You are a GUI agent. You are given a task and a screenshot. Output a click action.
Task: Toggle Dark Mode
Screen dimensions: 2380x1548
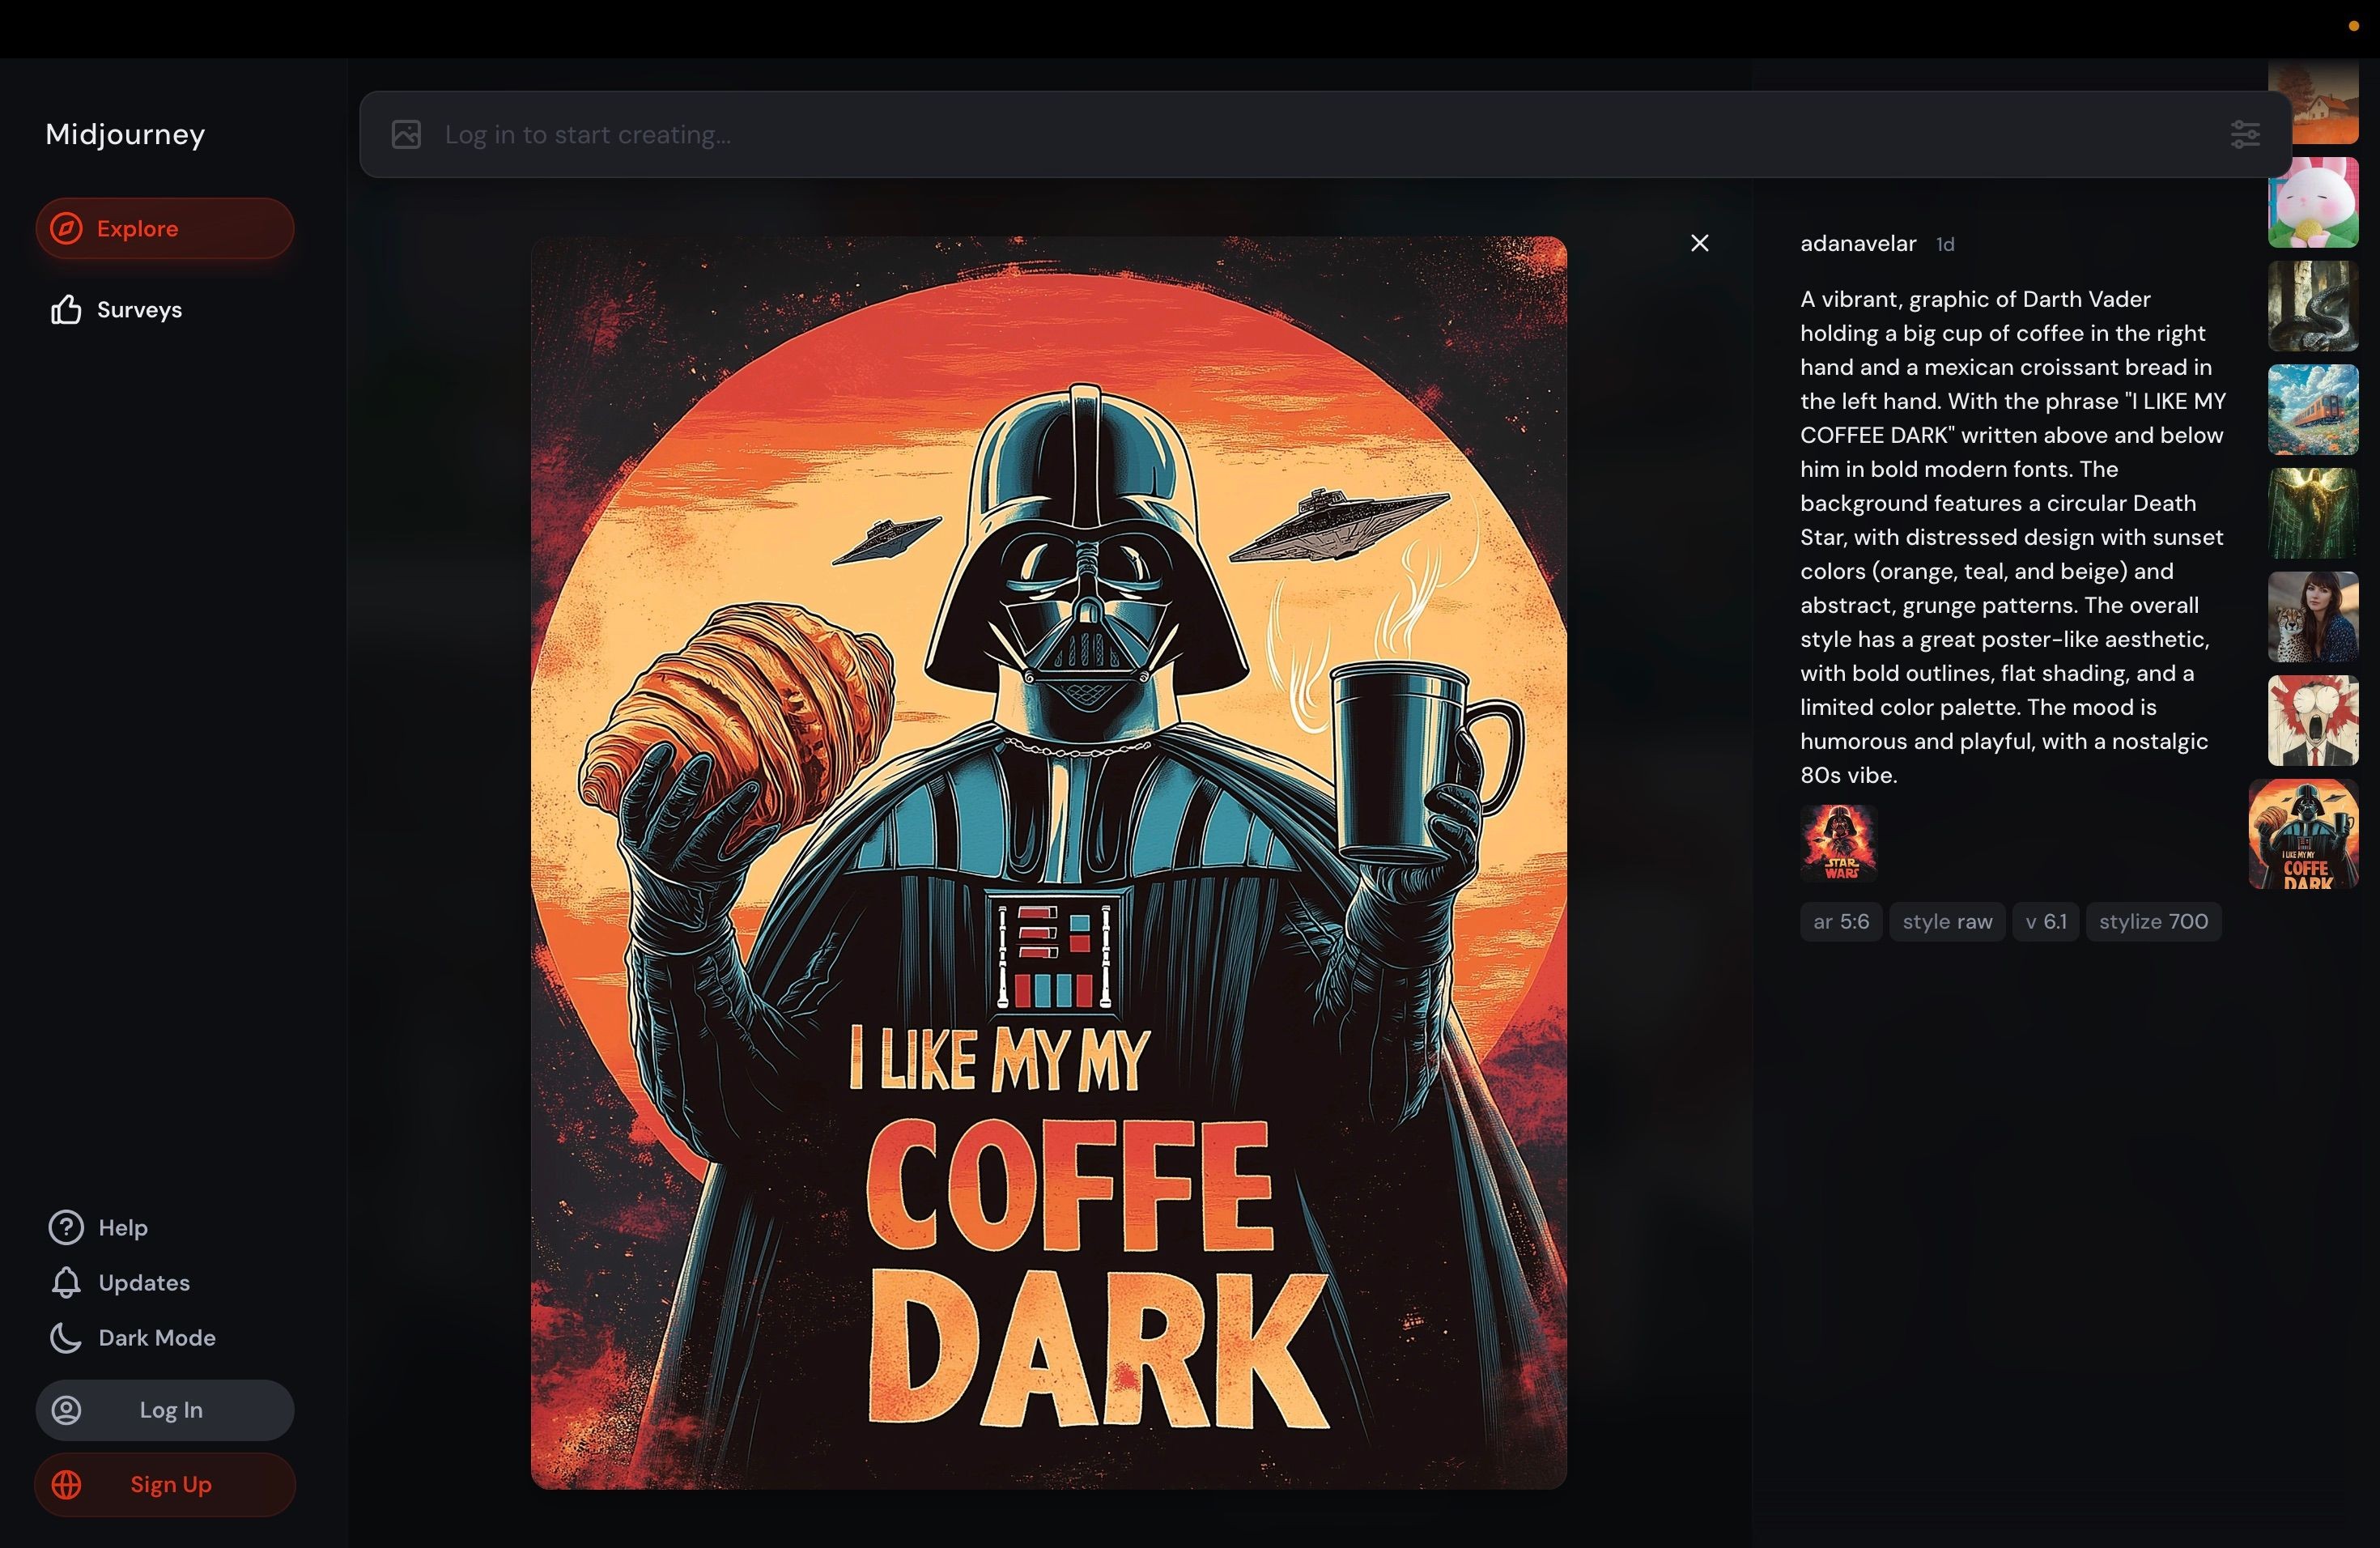pyautogui.click(x=133, y=1338)
